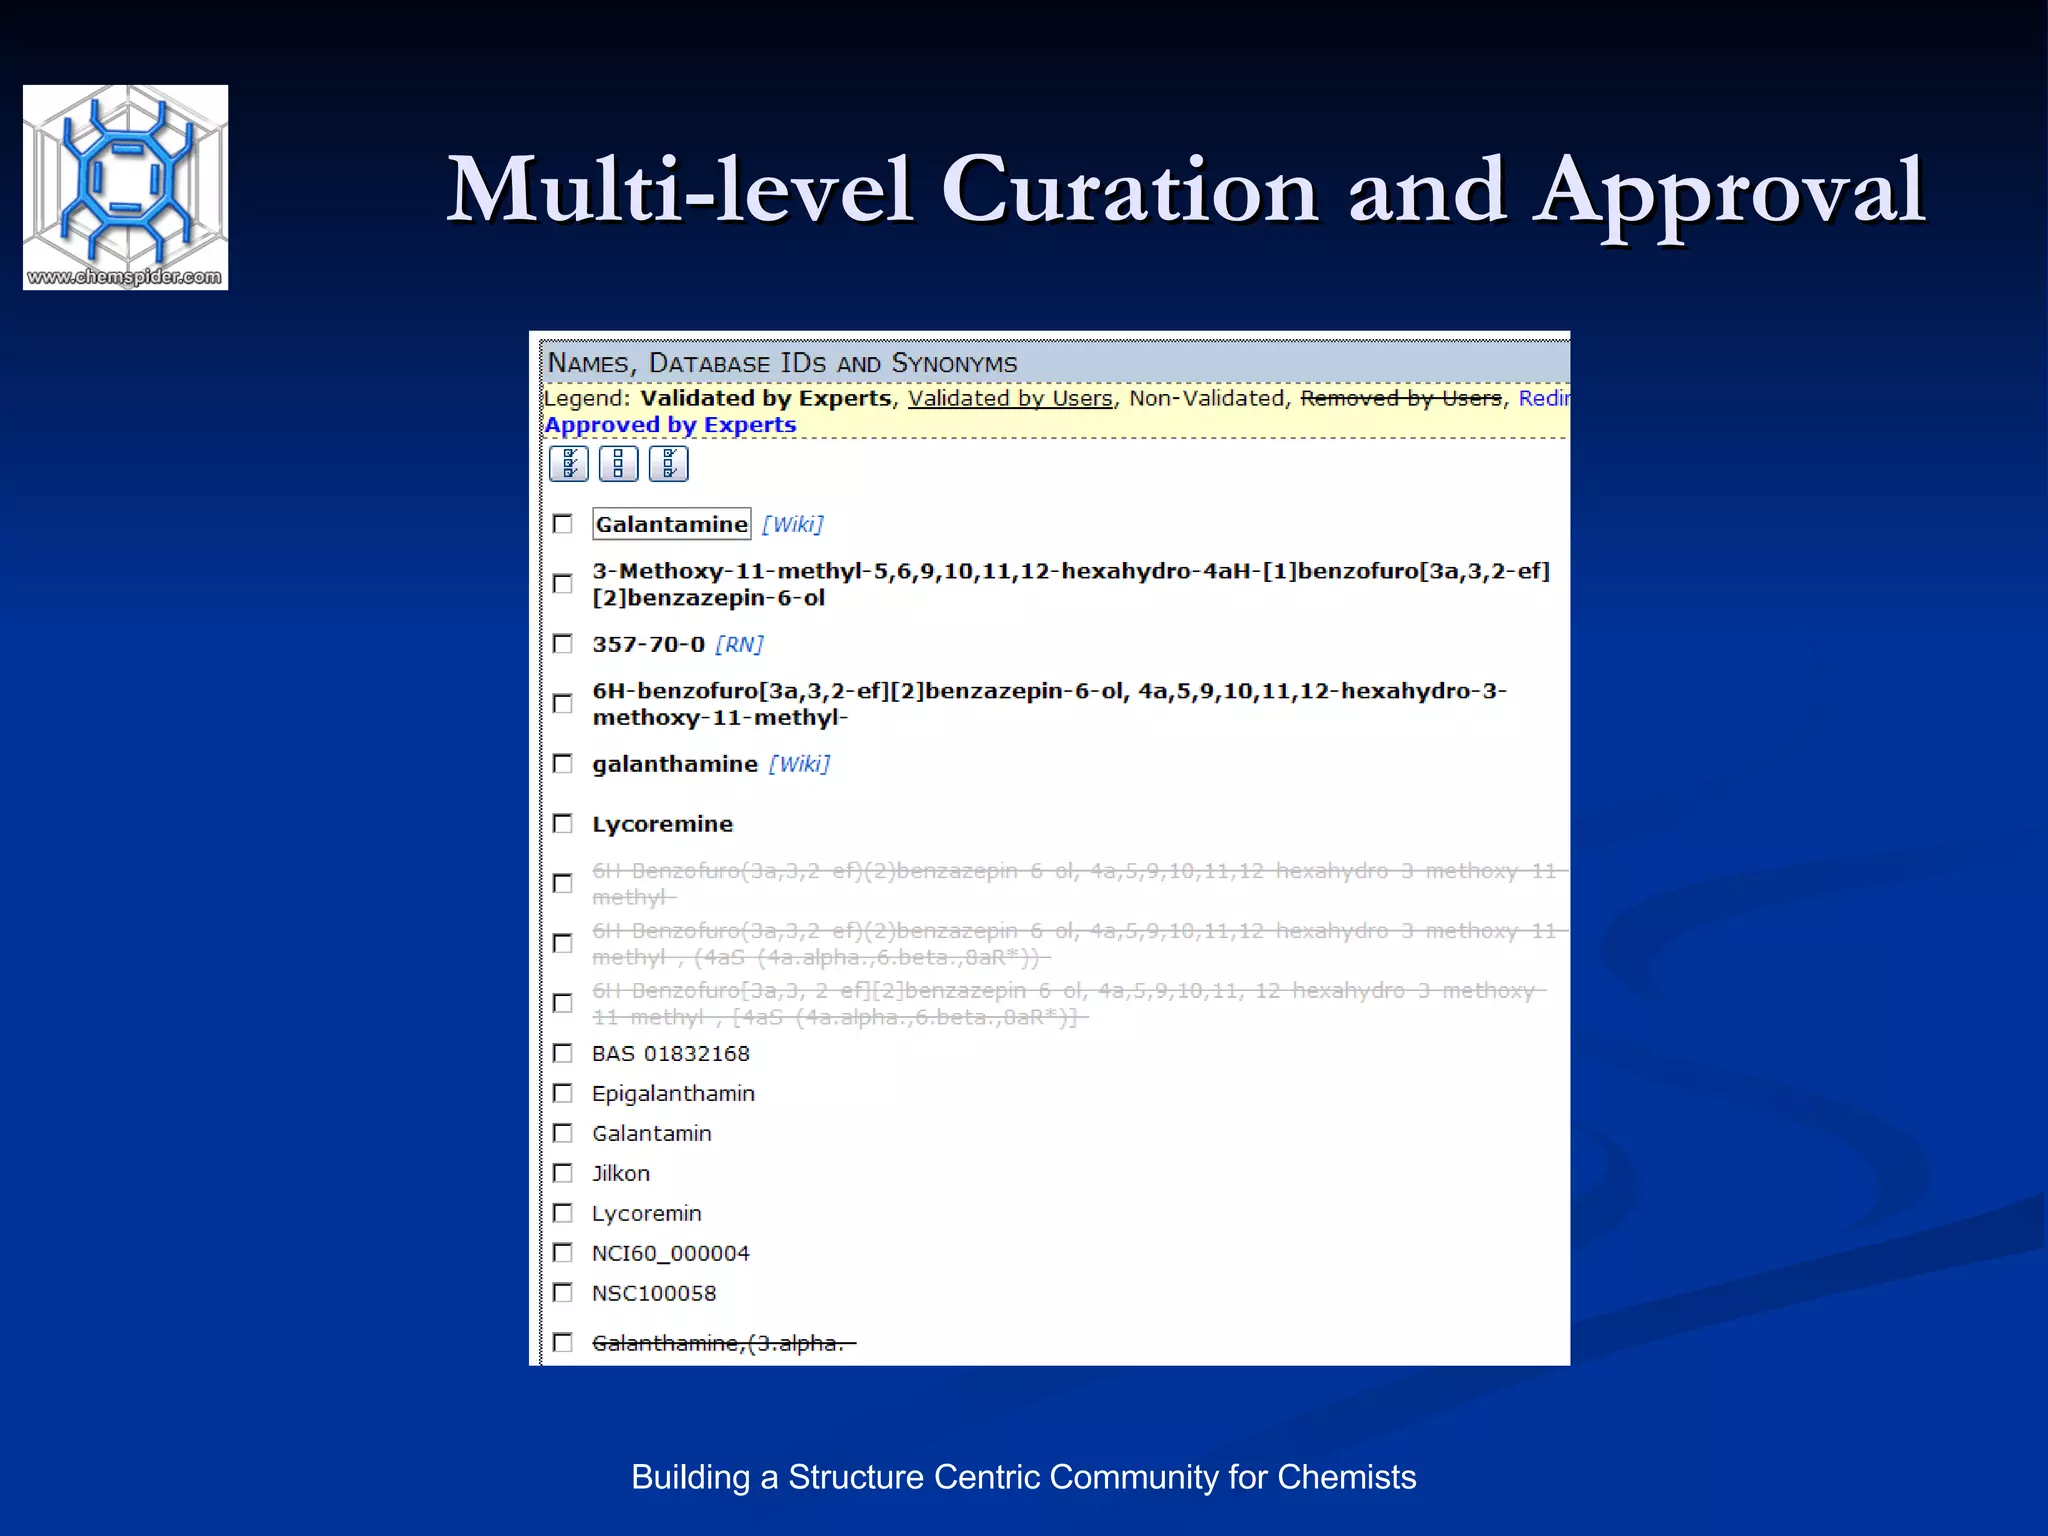The image size is (2048, 1536).
Task: Click the Lycoremin synonym text
Action: pos(647,1214)
